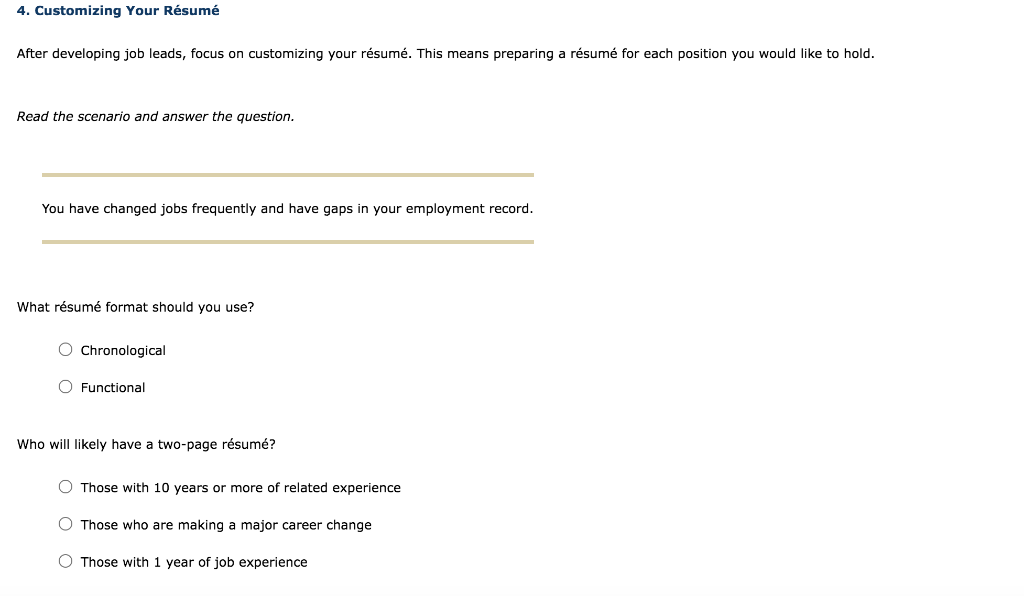Click the question about two-page résumés

point(147,444)
